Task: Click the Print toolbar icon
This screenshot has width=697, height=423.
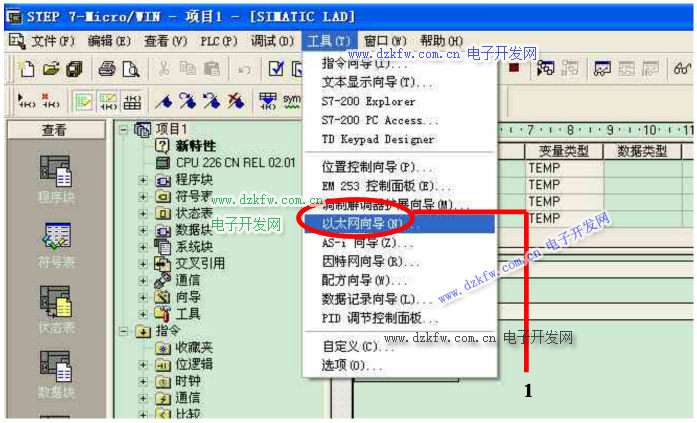Action: (107, 68)
